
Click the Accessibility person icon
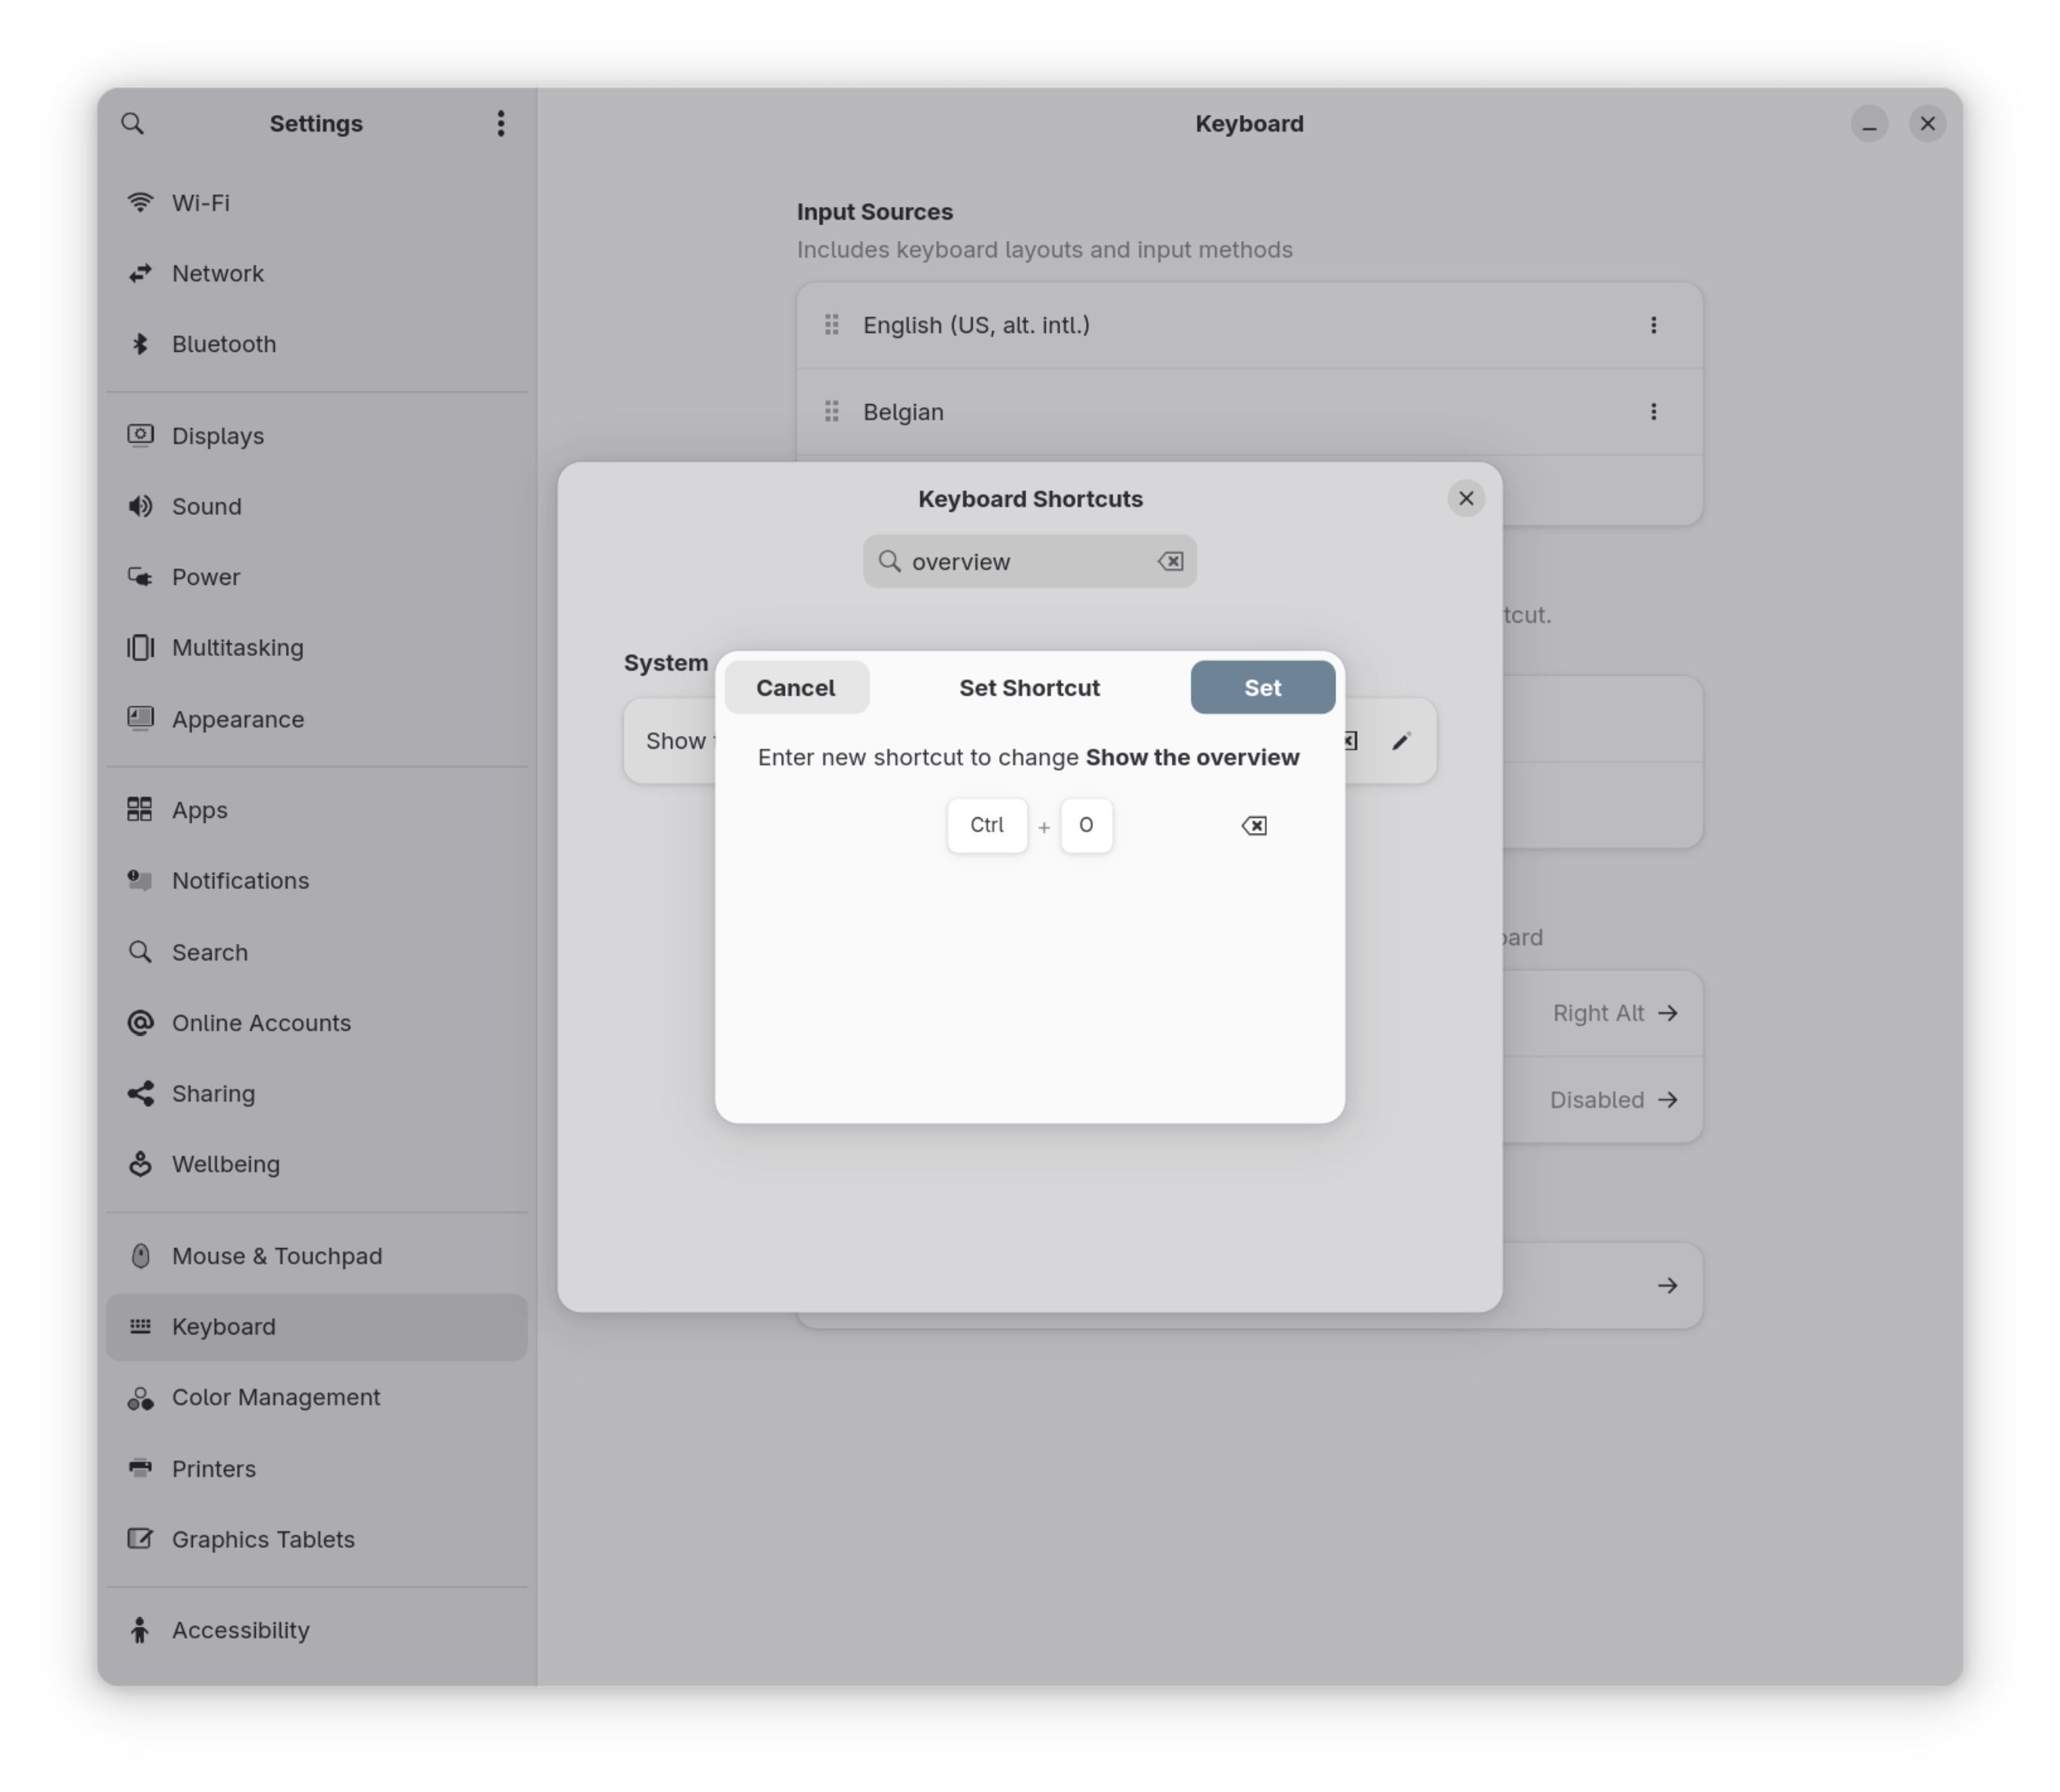(140, 1630)
